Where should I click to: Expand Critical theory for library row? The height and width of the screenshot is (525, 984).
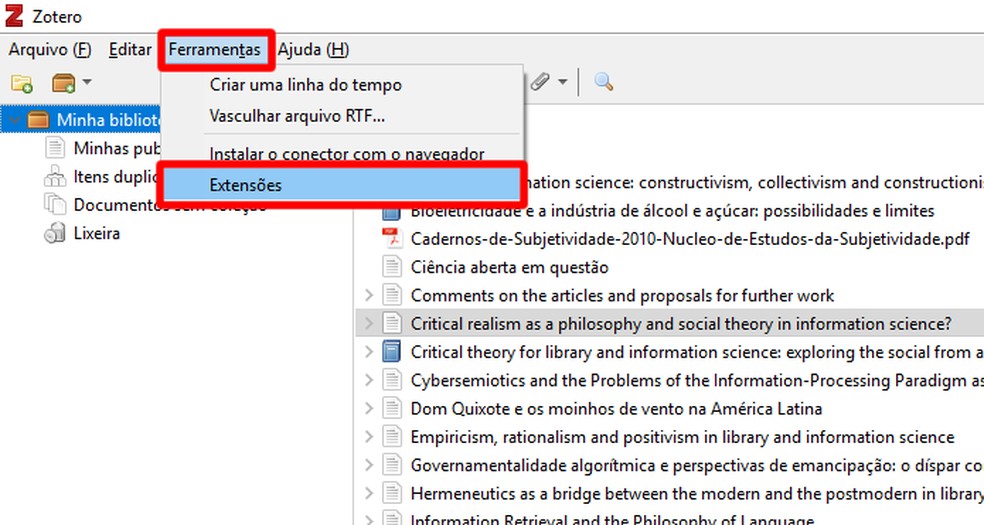tap(369, 352)
